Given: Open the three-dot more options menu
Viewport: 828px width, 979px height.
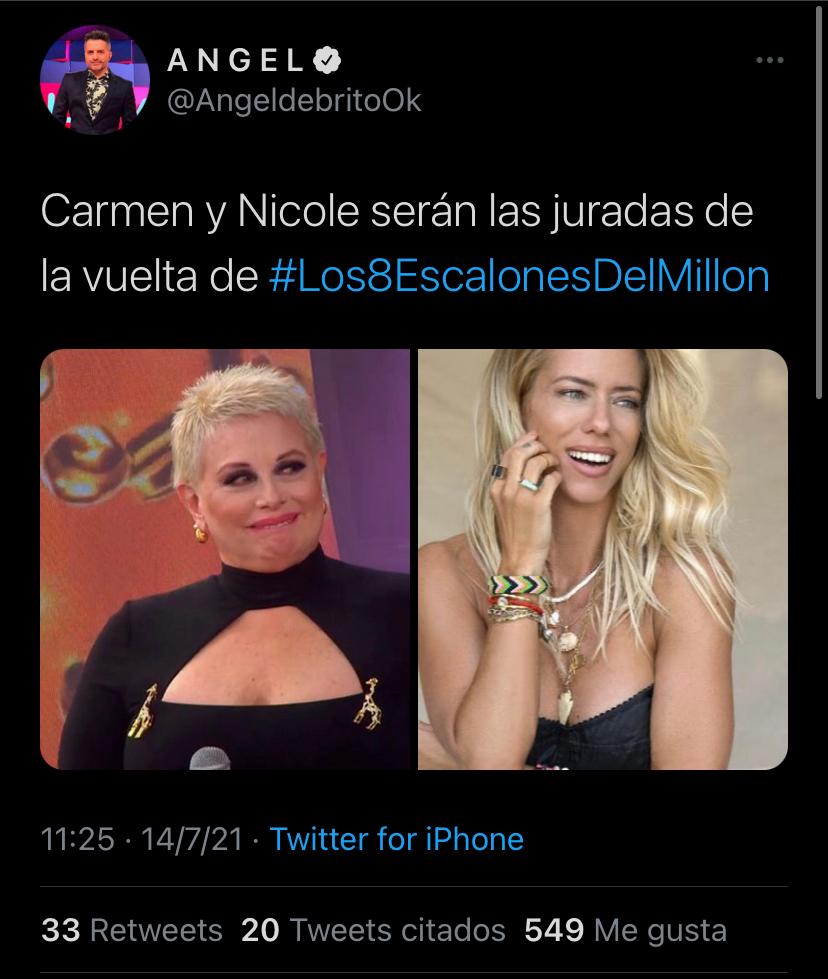Looking at the screenshot, I should click(769, 60).
